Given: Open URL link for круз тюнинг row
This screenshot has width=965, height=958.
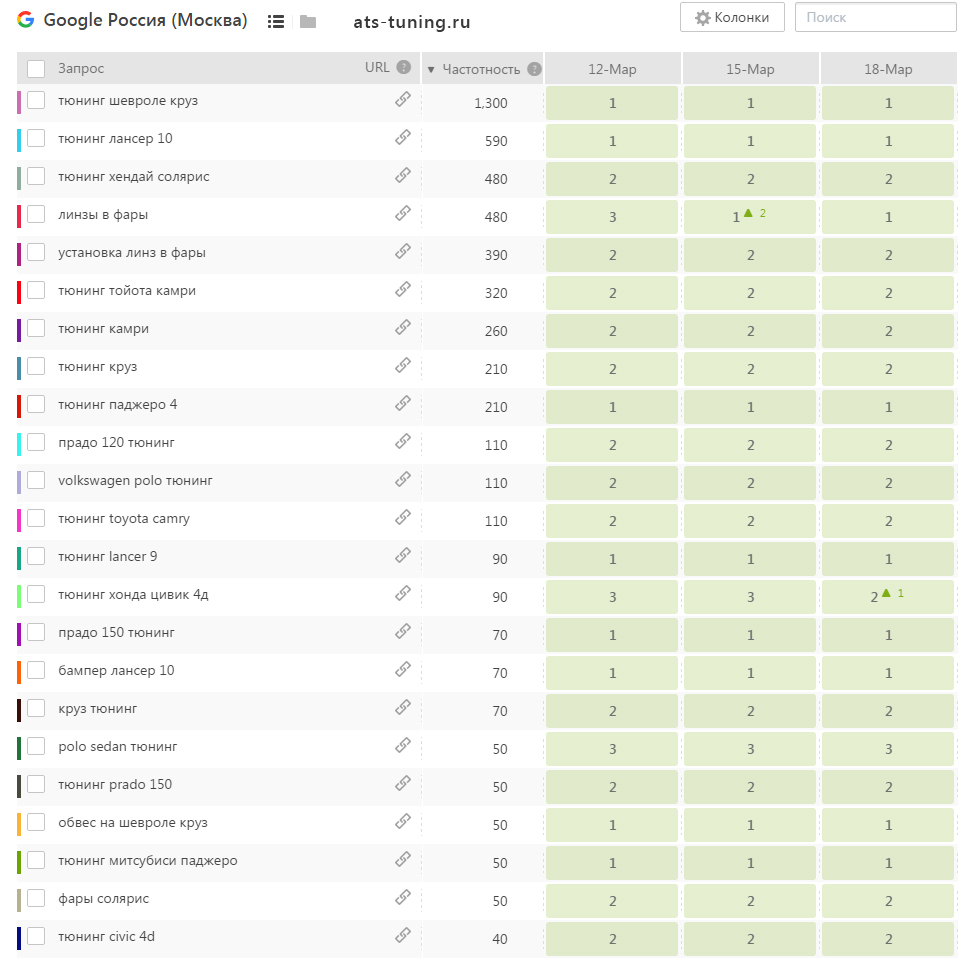Looking at the screenshot, I should click(403, 708).
